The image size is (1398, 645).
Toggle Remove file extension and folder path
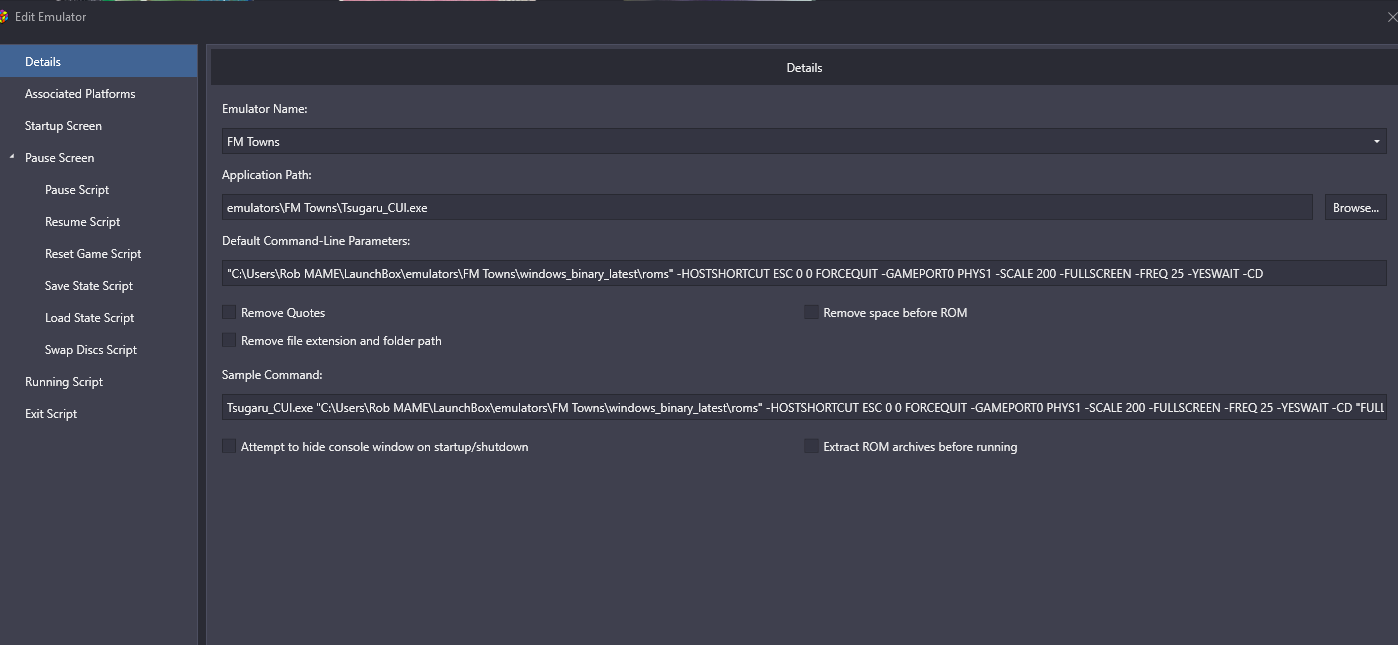click(x=229, y=340)
